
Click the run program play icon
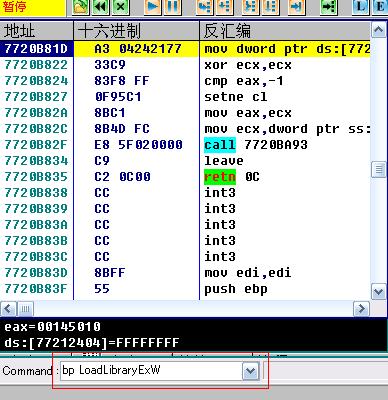point(153,7)
